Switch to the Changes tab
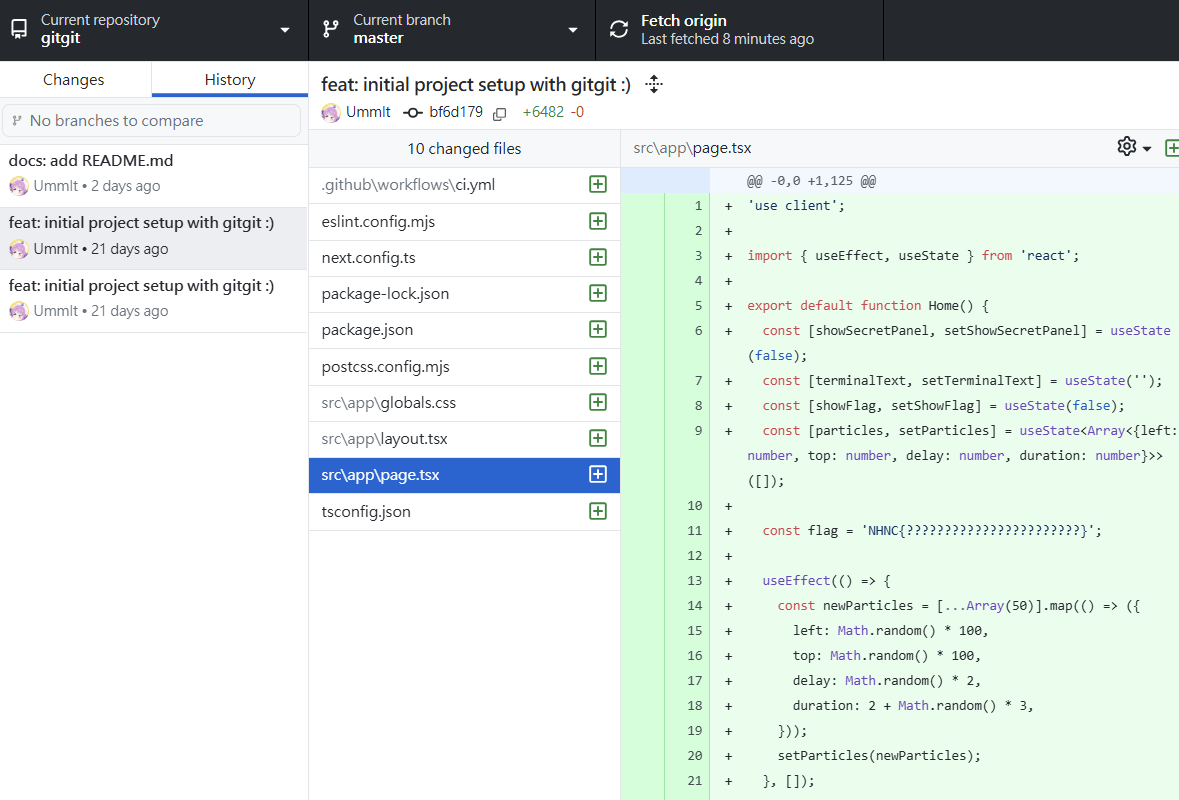This screenshot has height=800, width=1179. [74, 80]
